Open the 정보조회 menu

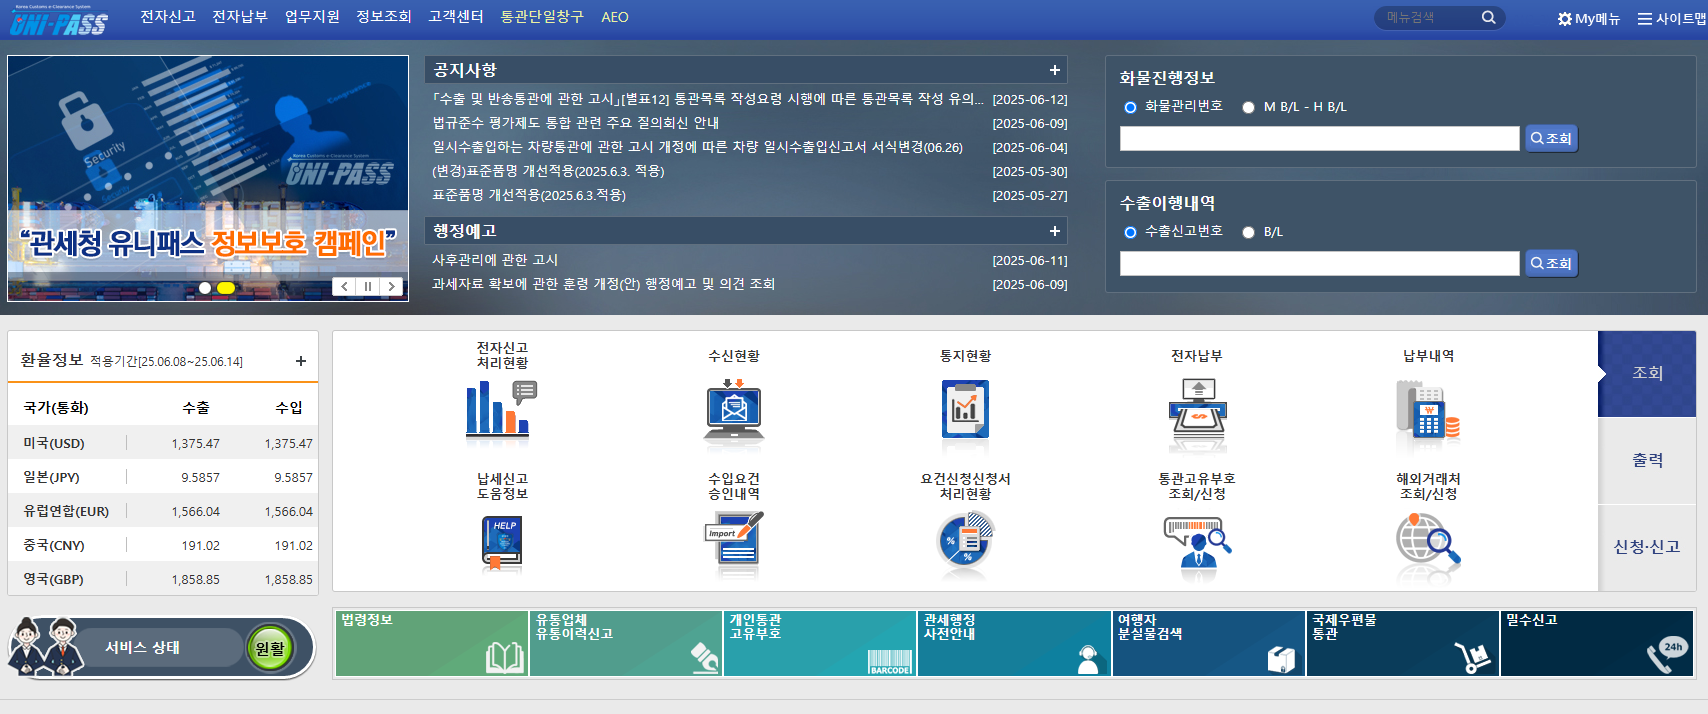384,17
